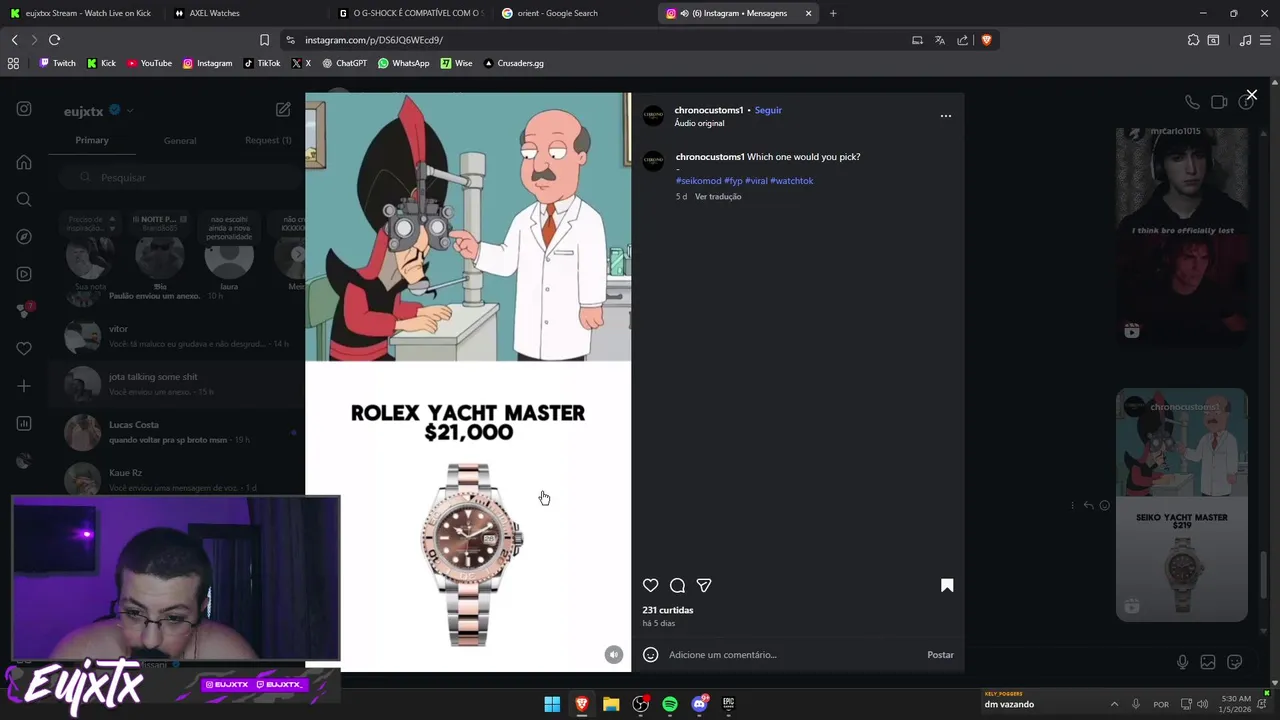
Task: Open a new browser tab
Action: 833,13
